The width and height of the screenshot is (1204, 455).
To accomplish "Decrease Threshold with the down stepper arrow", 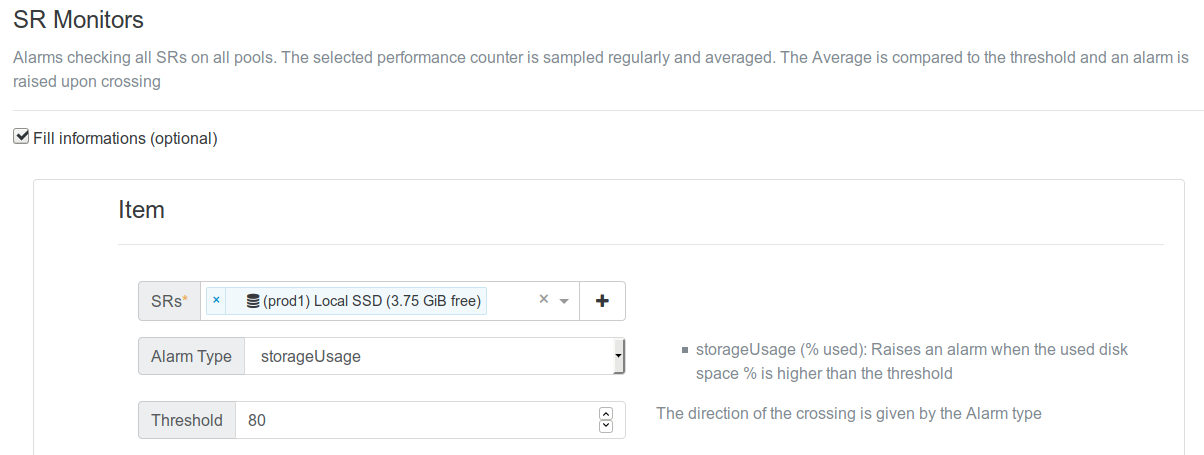I will pyautogui.click(x=605, y=427).
